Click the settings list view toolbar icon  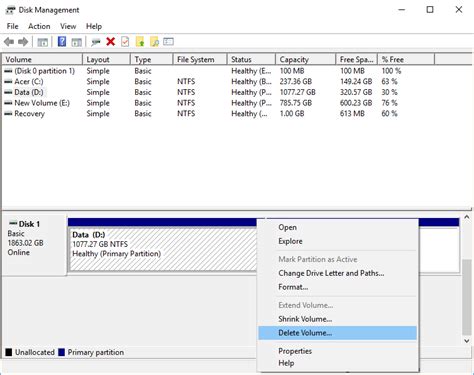click(x=168, y=42)
